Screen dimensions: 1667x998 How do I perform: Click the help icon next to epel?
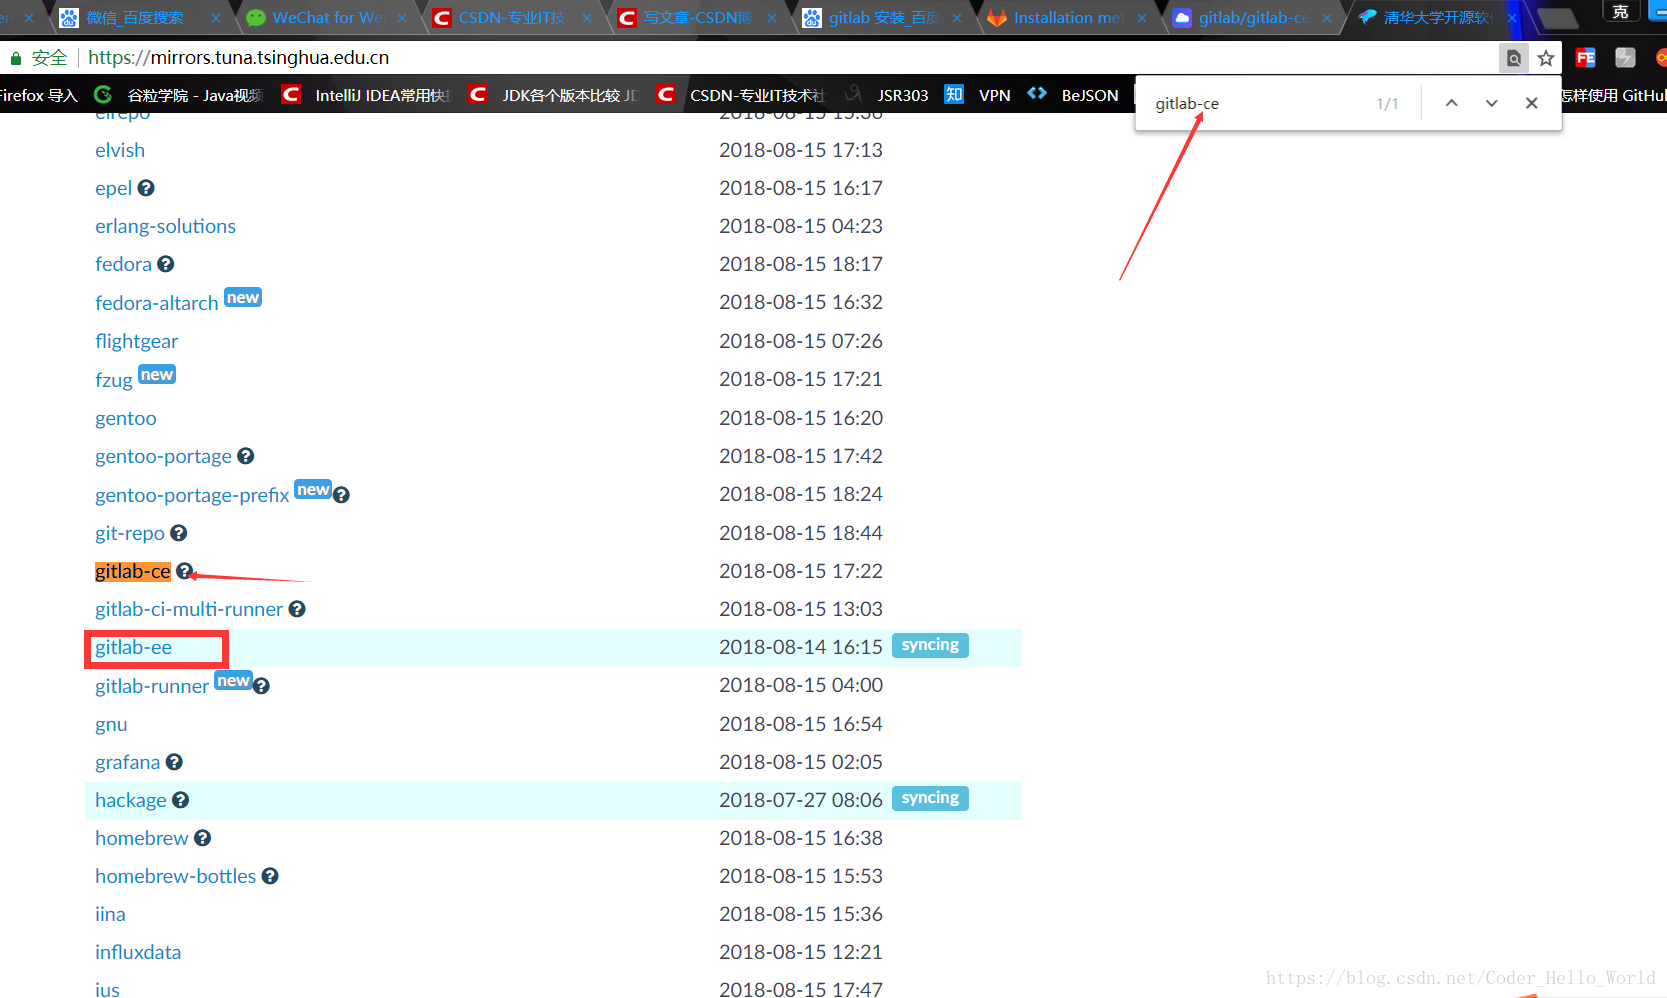coord(146,188)
